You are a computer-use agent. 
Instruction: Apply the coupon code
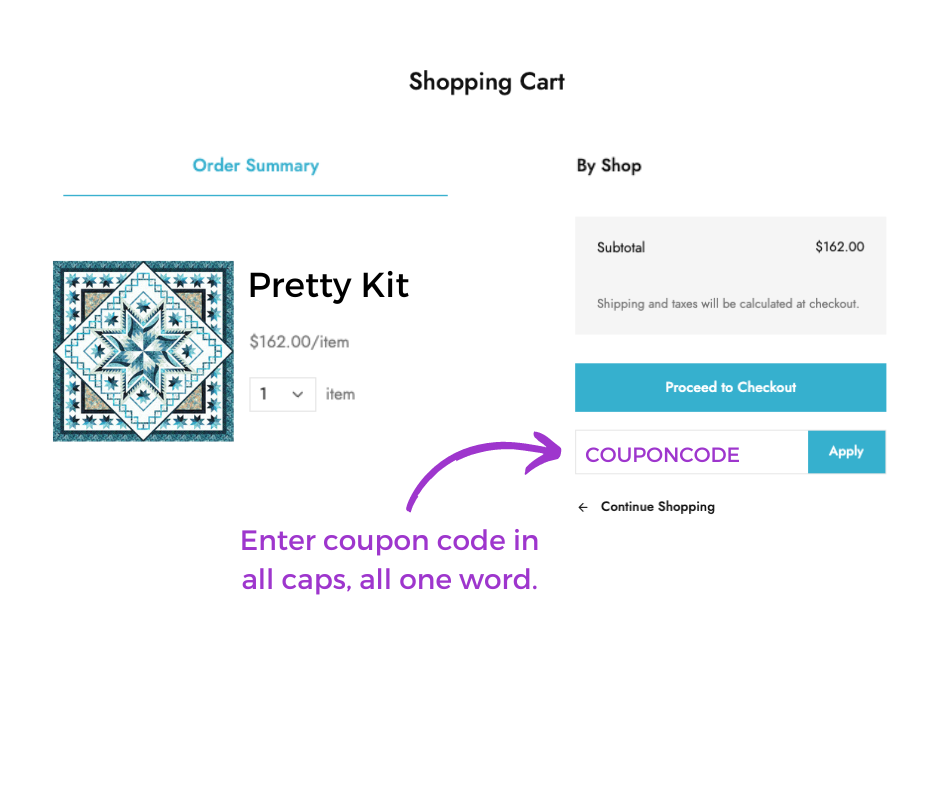(846, 452)
